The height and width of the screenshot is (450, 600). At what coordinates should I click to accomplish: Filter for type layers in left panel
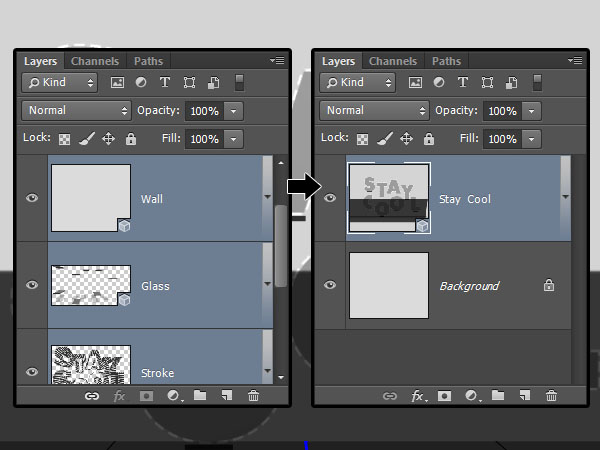coord(165,83)
